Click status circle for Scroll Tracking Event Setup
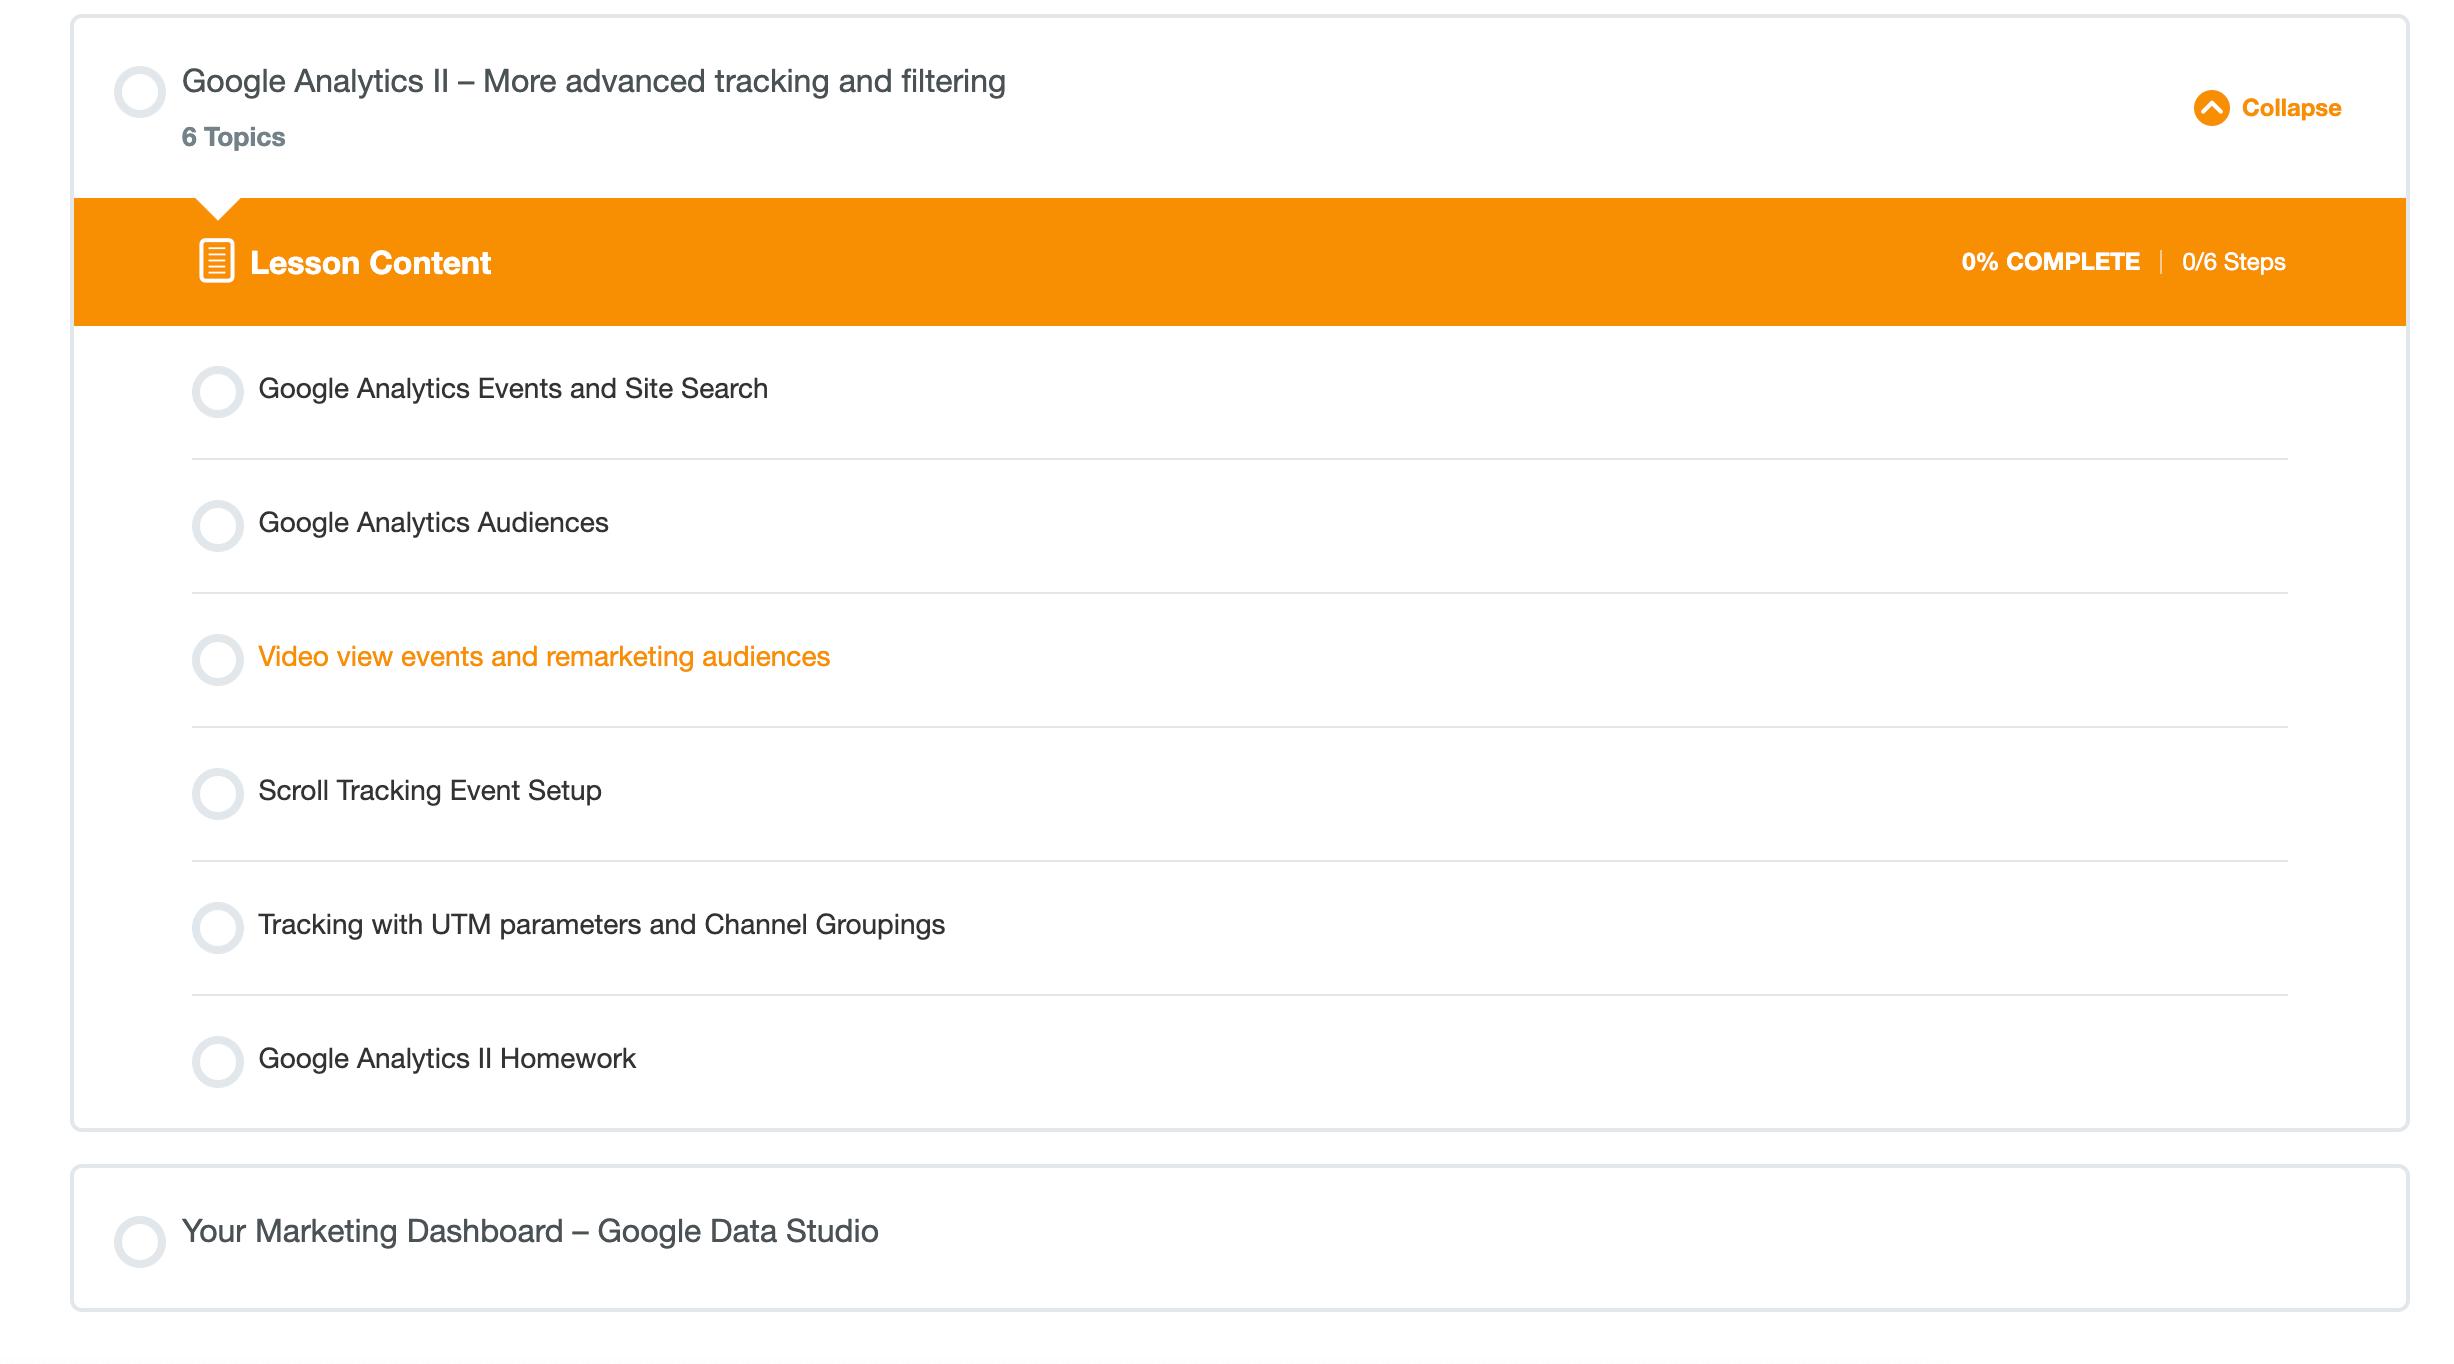2454x1364 pixels. tap(218, 794)
